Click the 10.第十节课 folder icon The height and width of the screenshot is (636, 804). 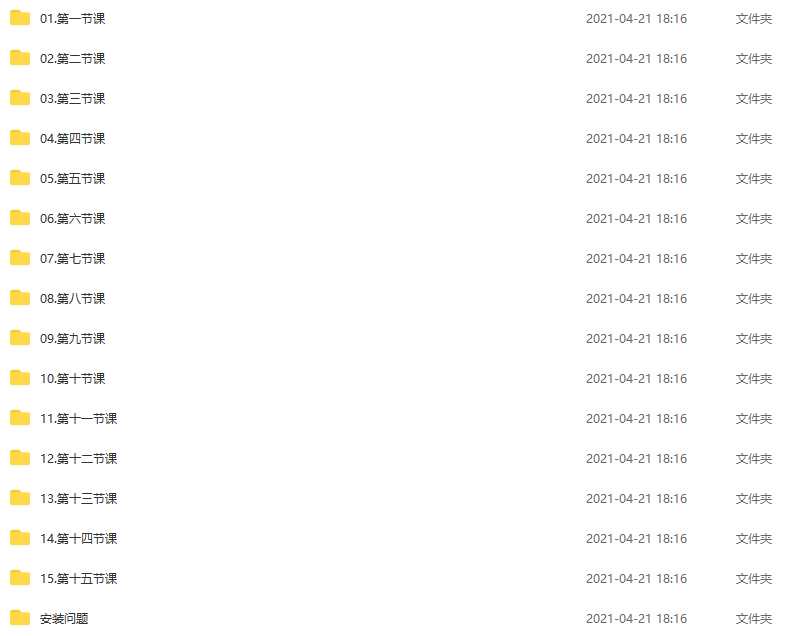pos(20,378)
